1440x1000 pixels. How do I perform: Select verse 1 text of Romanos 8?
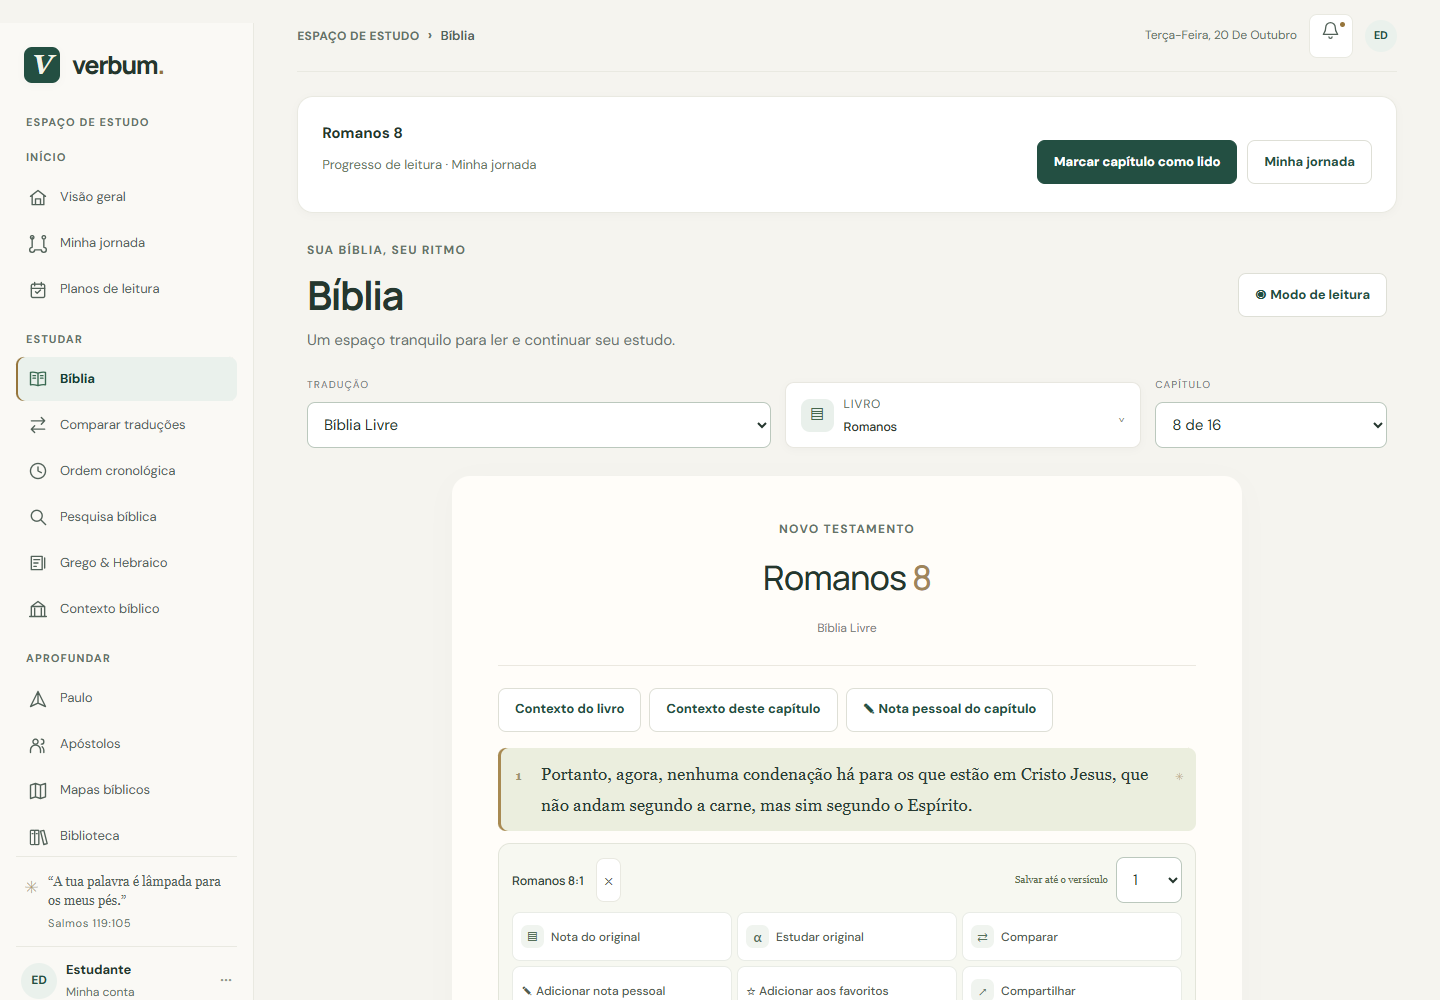point(845,790)
